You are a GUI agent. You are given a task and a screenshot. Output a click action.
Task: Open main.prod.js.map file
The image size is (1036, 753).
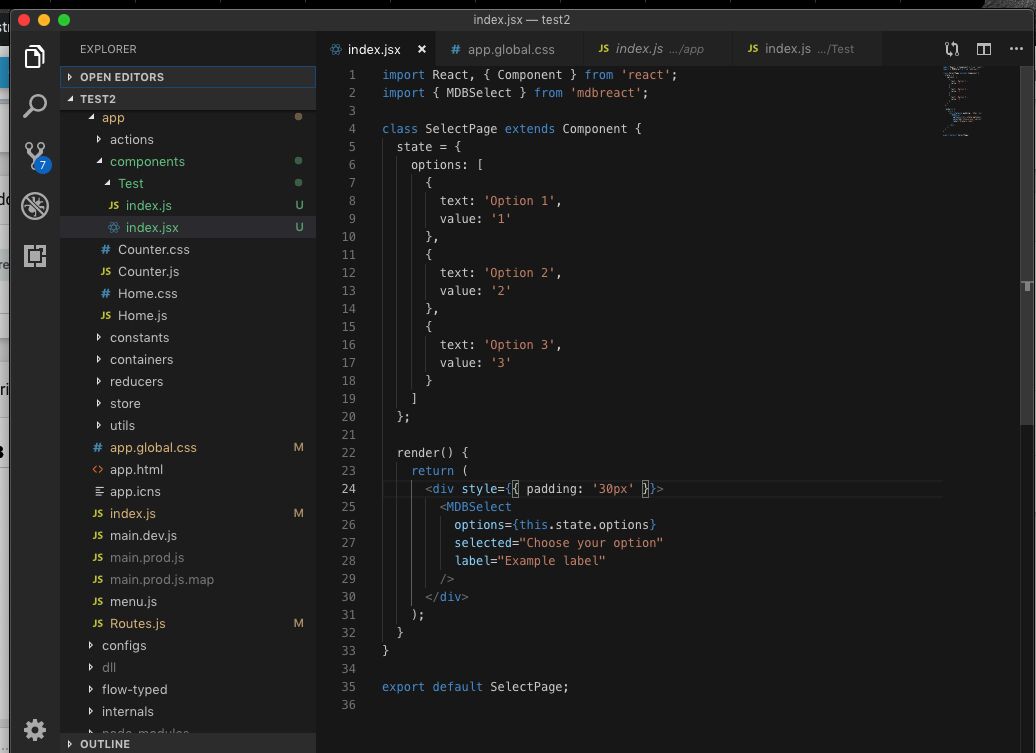(188, 579)
